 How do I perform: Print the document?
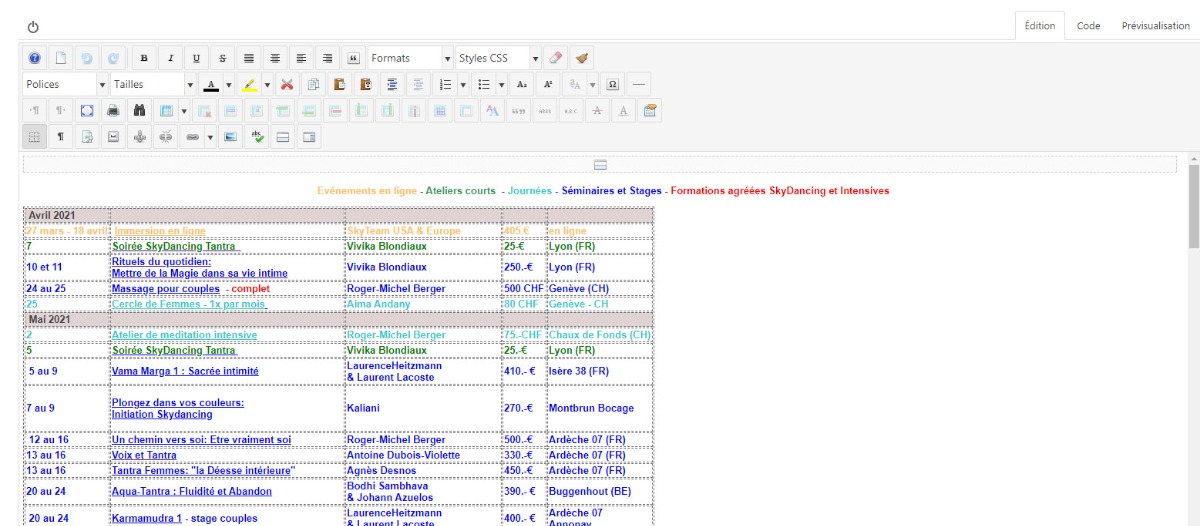click(113, 110)
